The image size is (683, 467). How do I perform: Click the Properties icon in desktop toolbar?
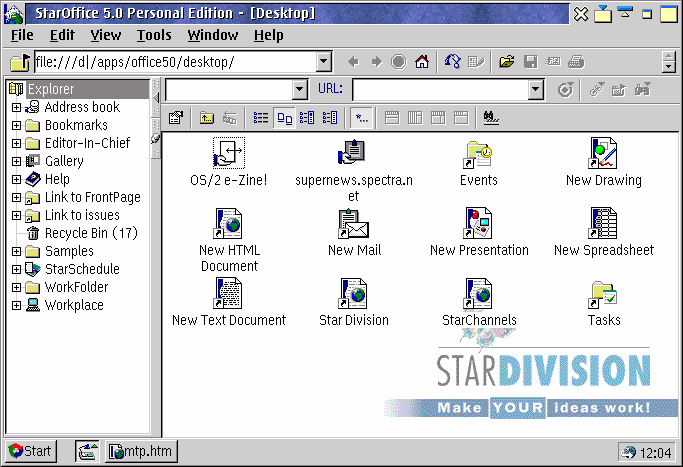pos(176,118)
